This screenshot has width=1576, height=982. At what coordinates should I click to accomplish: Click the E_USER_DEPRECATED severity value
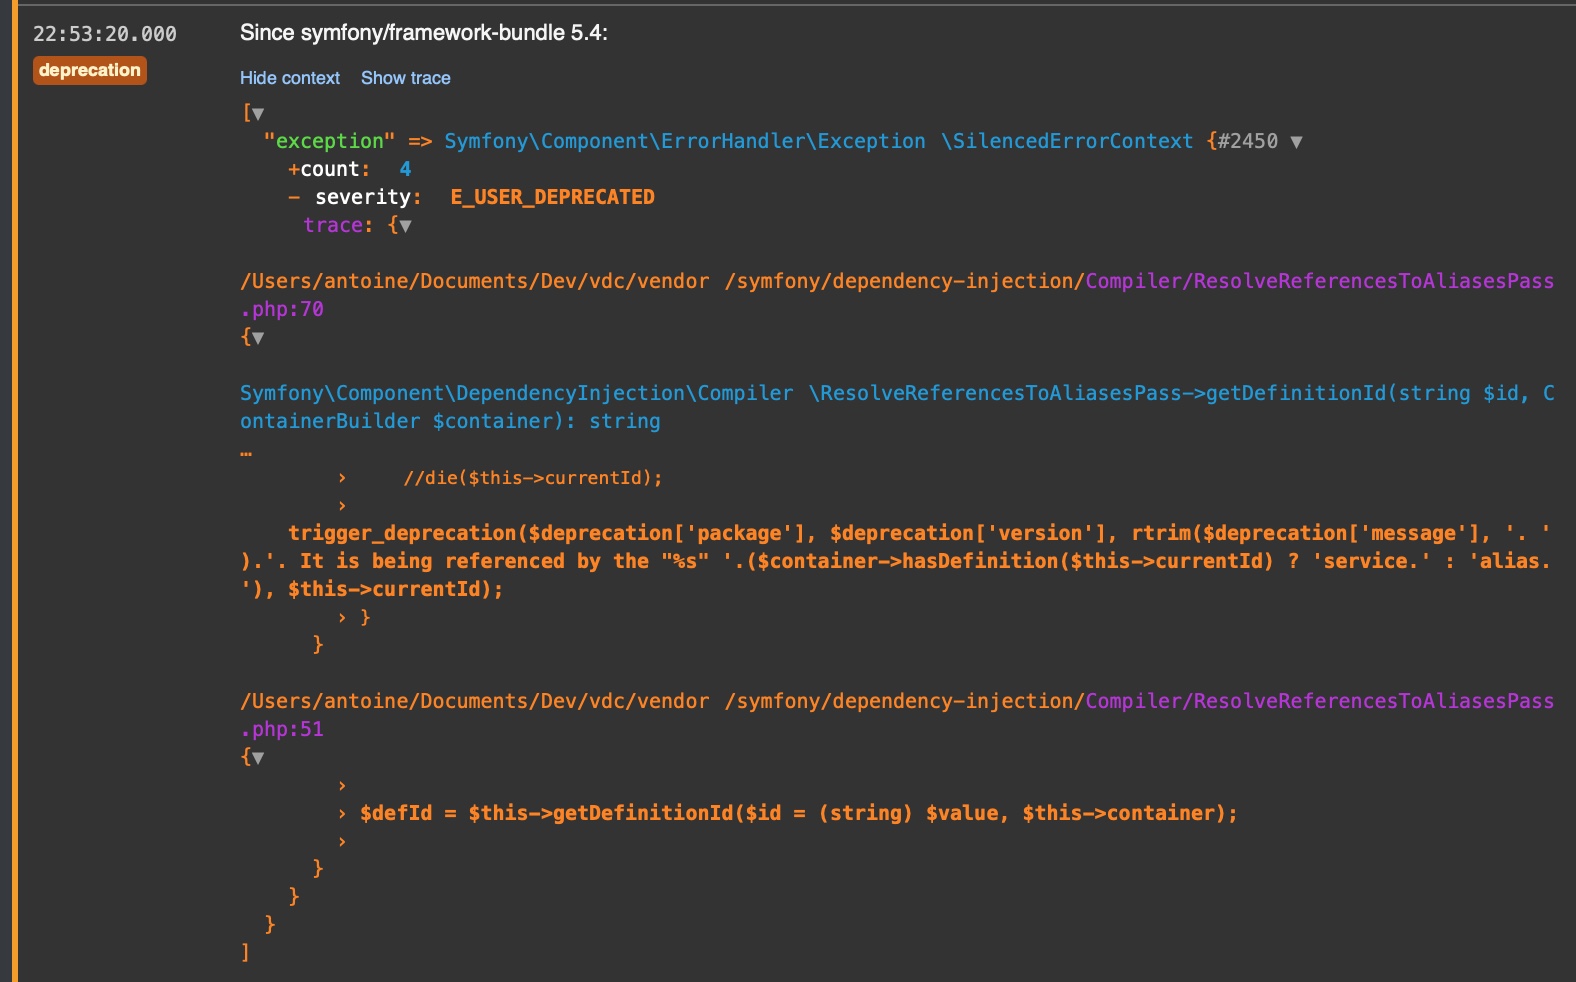(x=552, y=197)
